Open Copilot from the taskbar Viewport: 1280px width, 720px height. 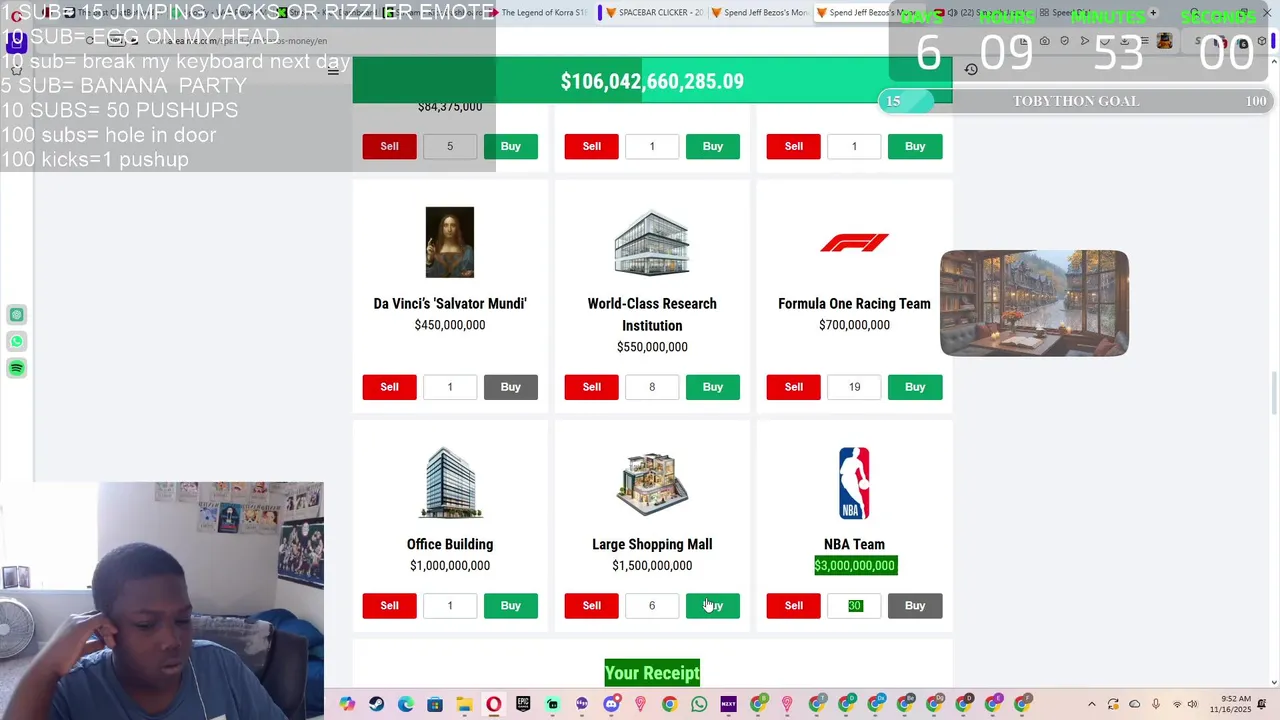click(x=347, y=704)
